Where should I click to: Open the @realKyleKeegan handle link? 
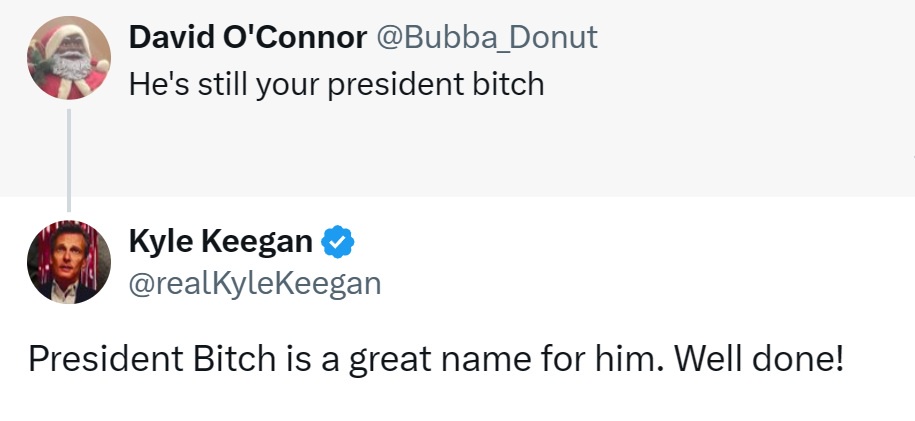click(x=255, y=283)
